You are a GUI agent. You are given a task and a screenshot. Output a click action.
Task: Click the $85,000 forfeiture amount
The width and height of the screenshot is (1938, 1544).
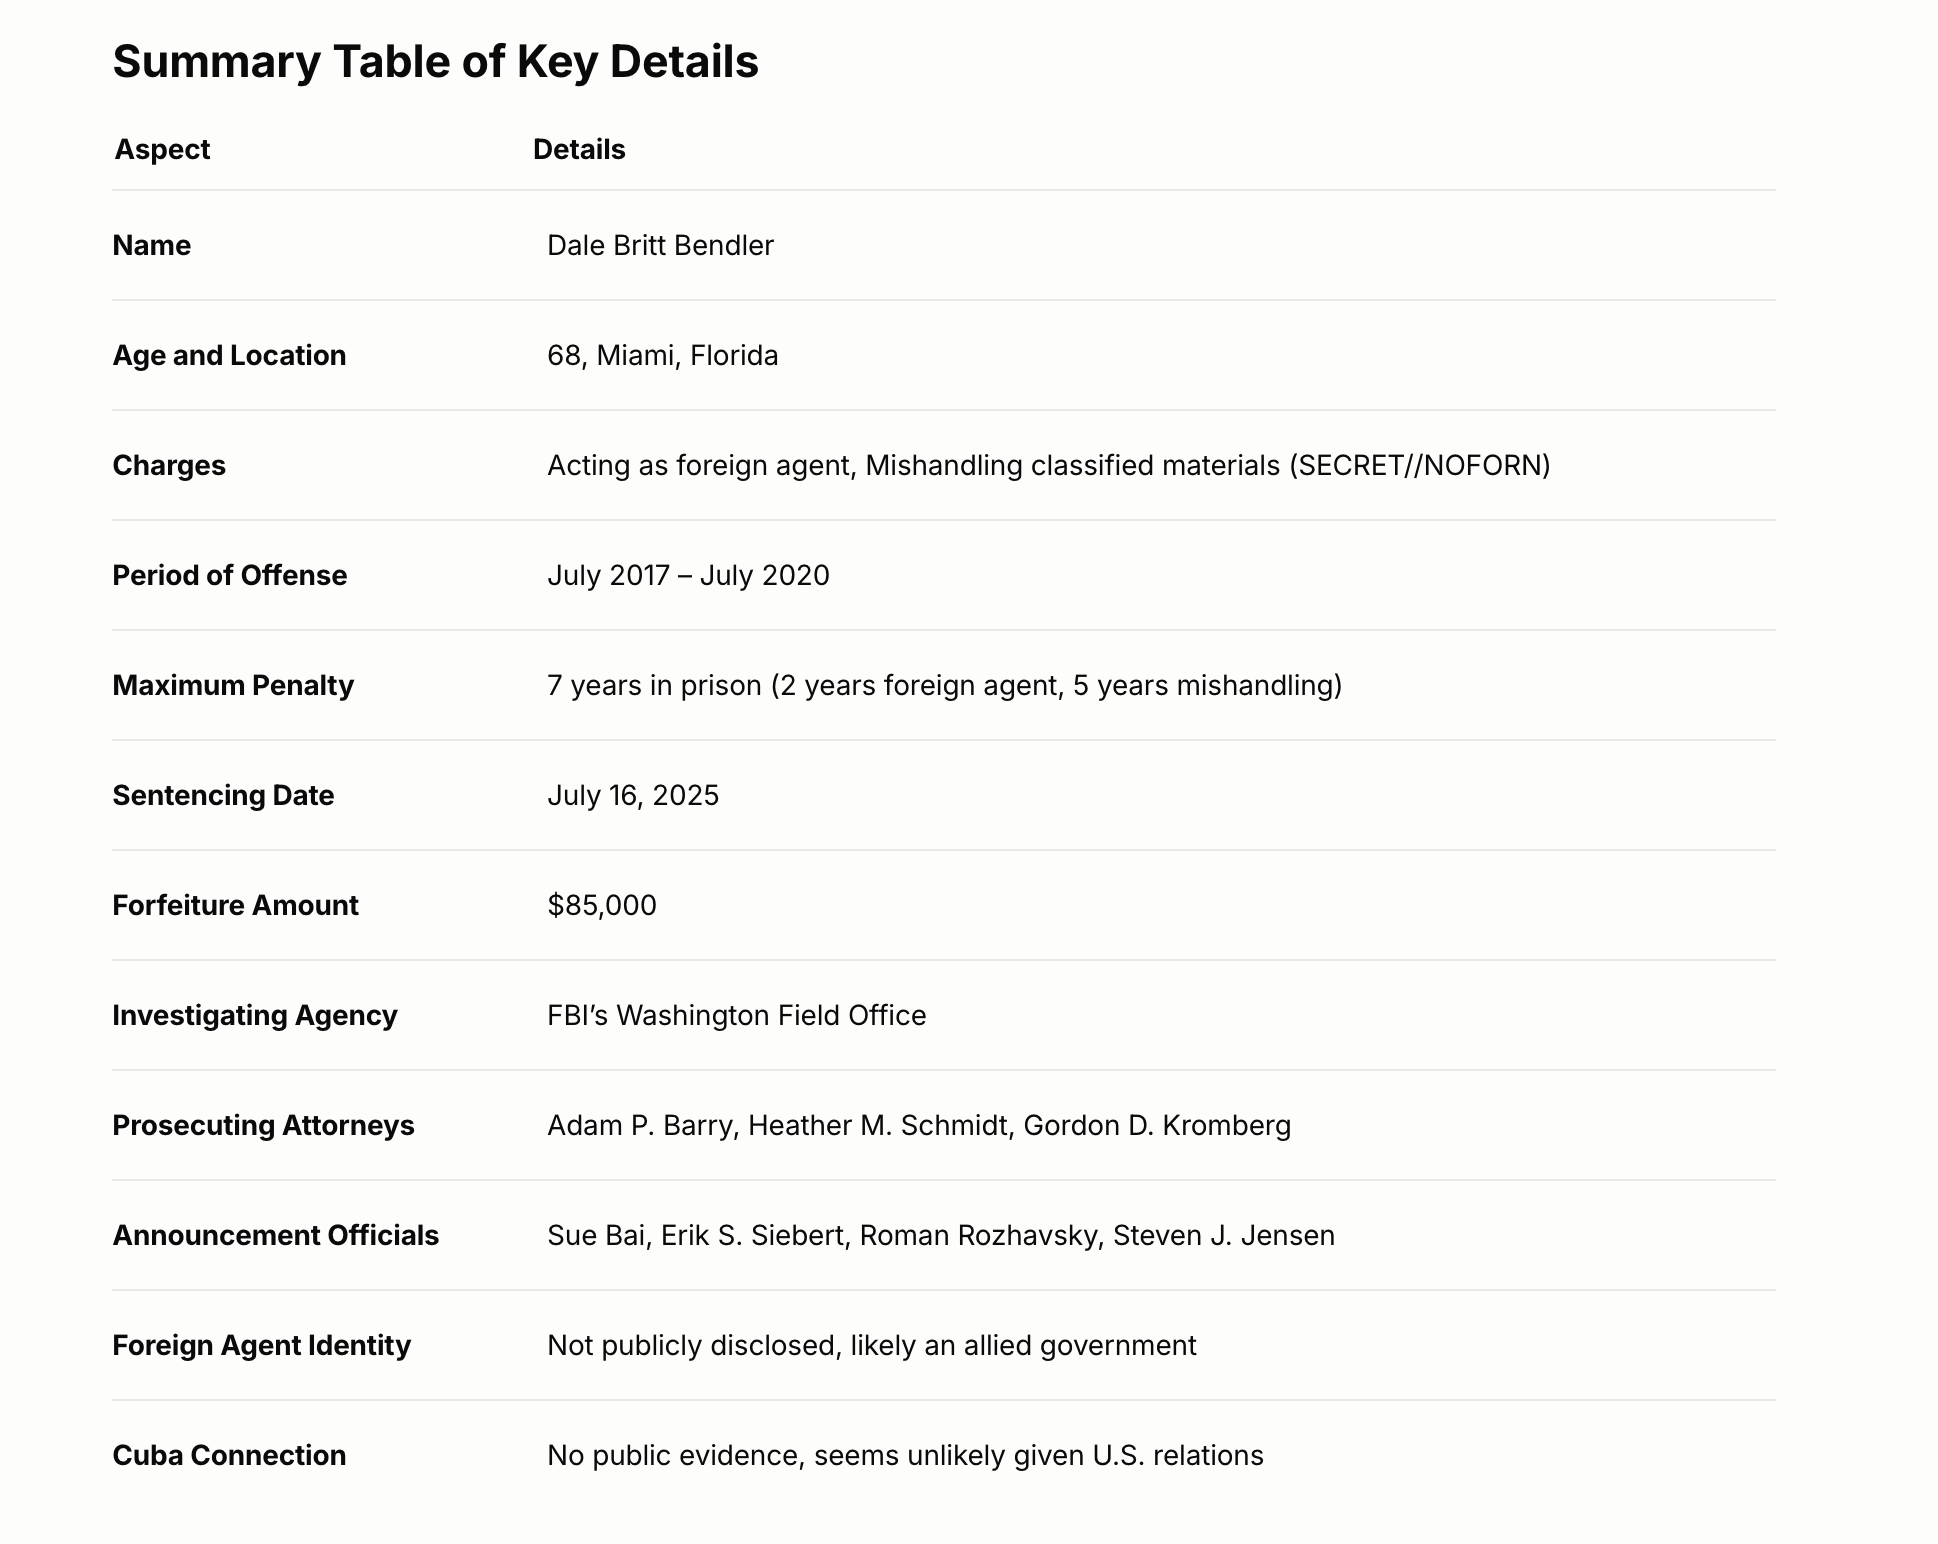click(x=602, y=905)
